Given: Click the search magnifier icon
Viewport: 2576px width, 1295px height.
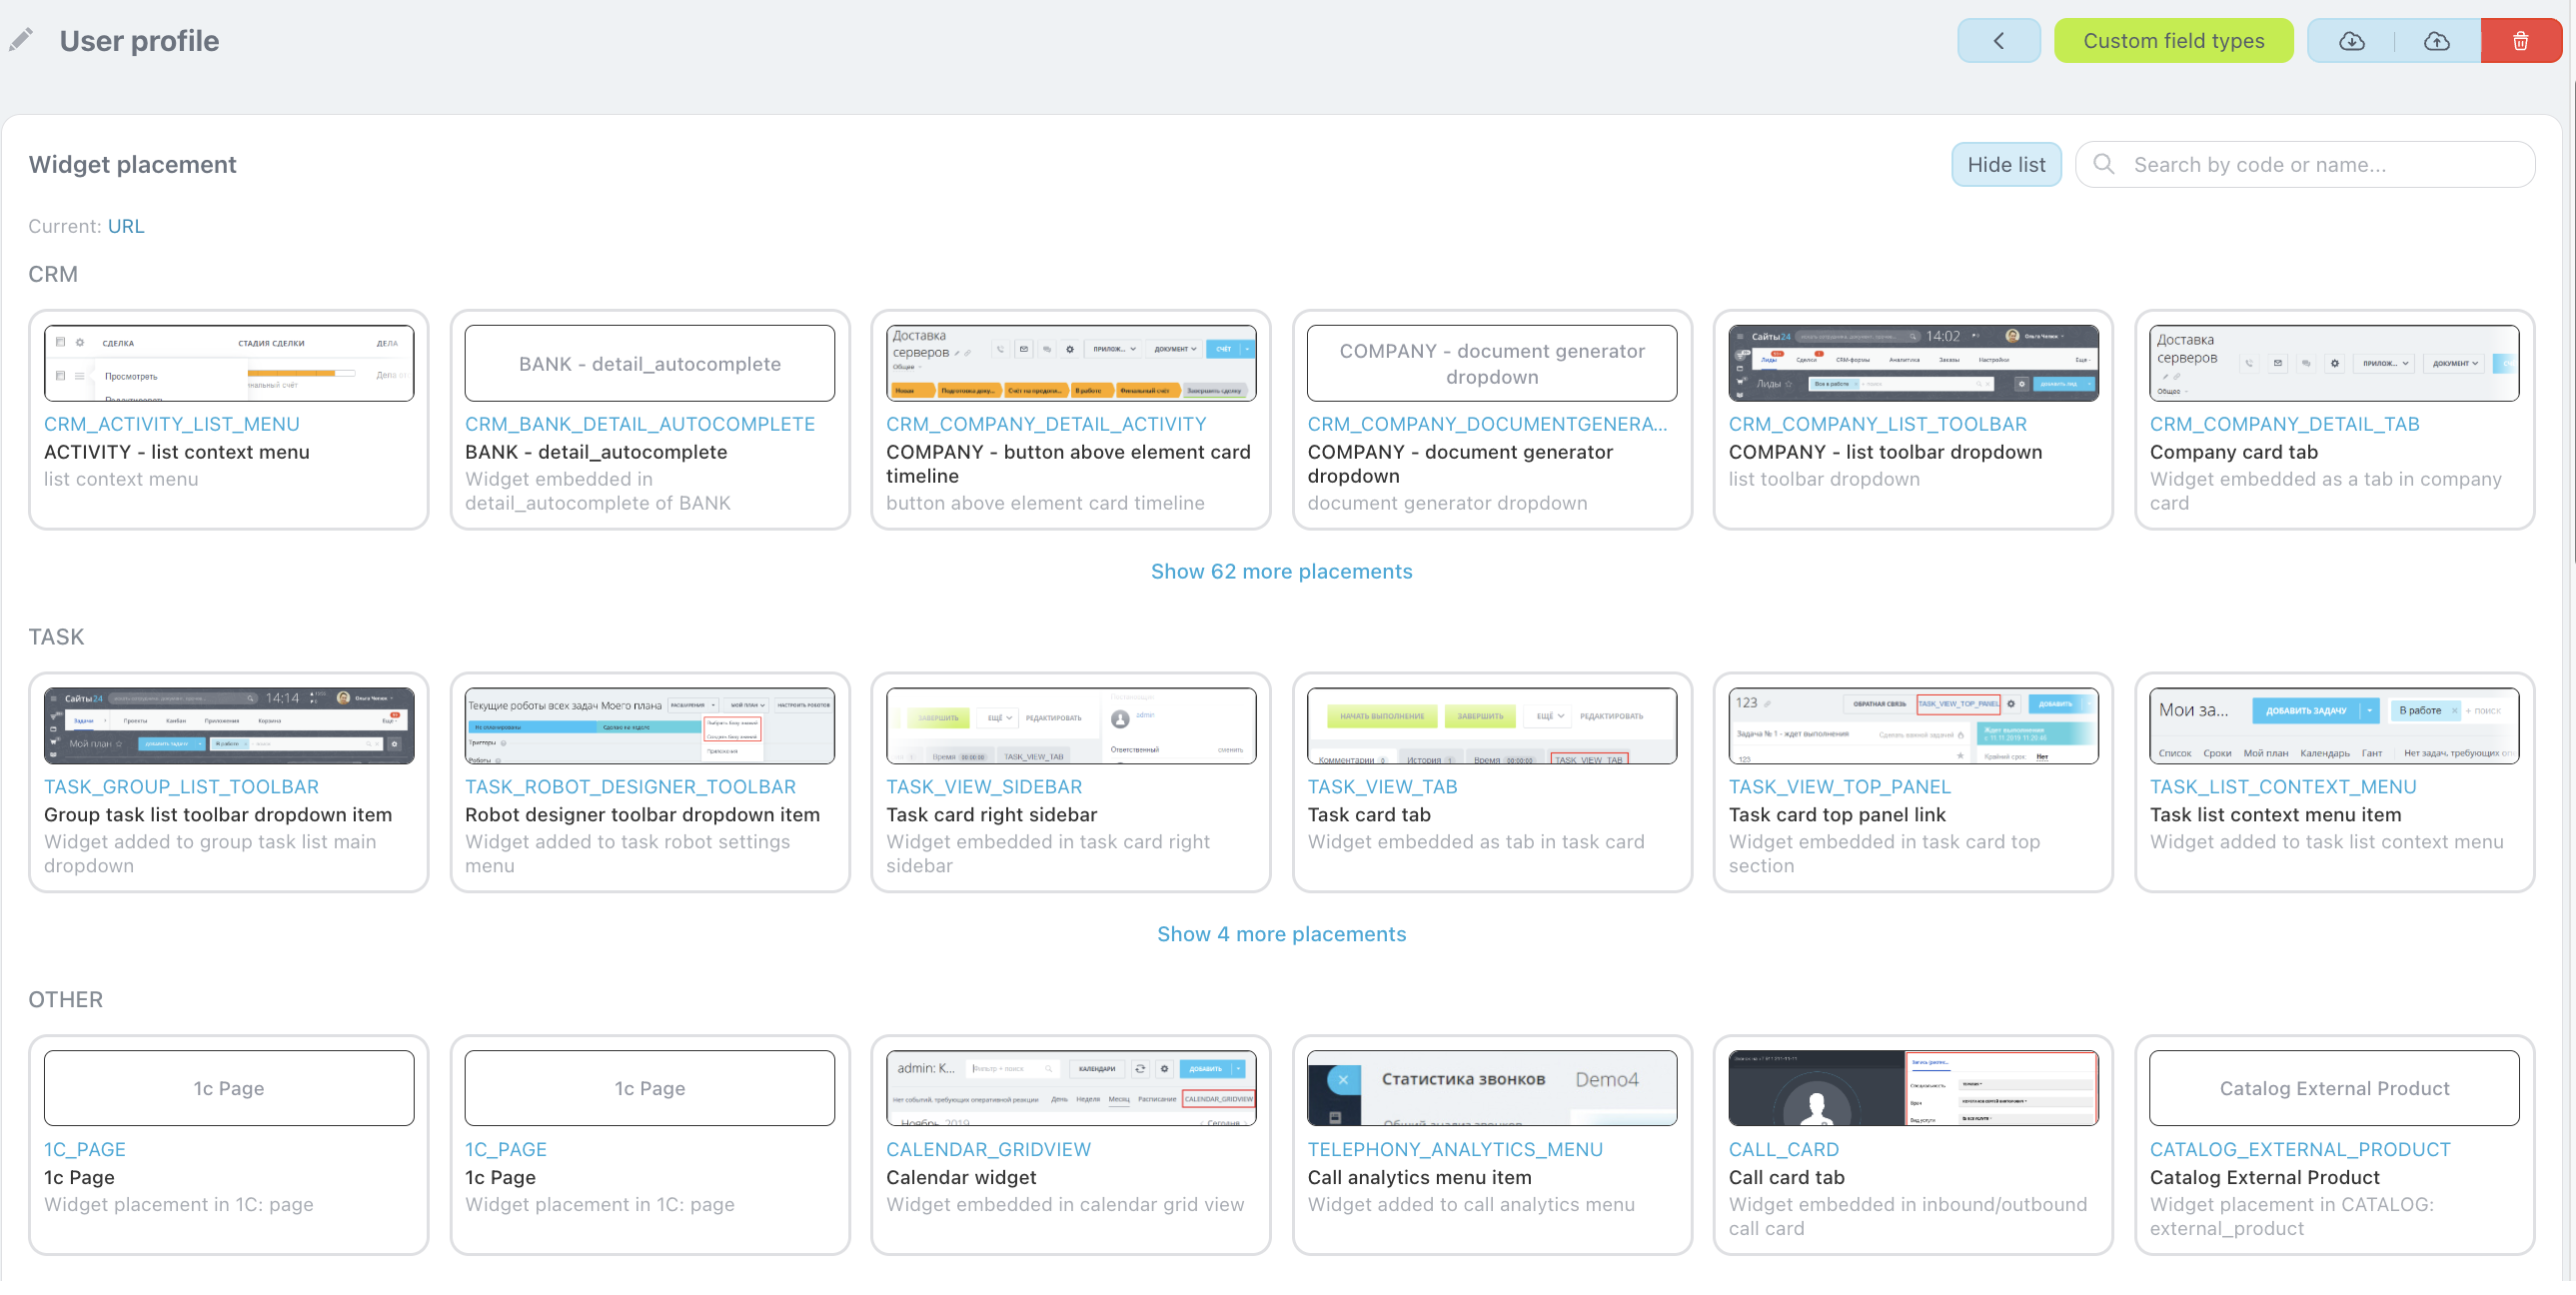Looking at the screenshot, I should pos(2103,164).
